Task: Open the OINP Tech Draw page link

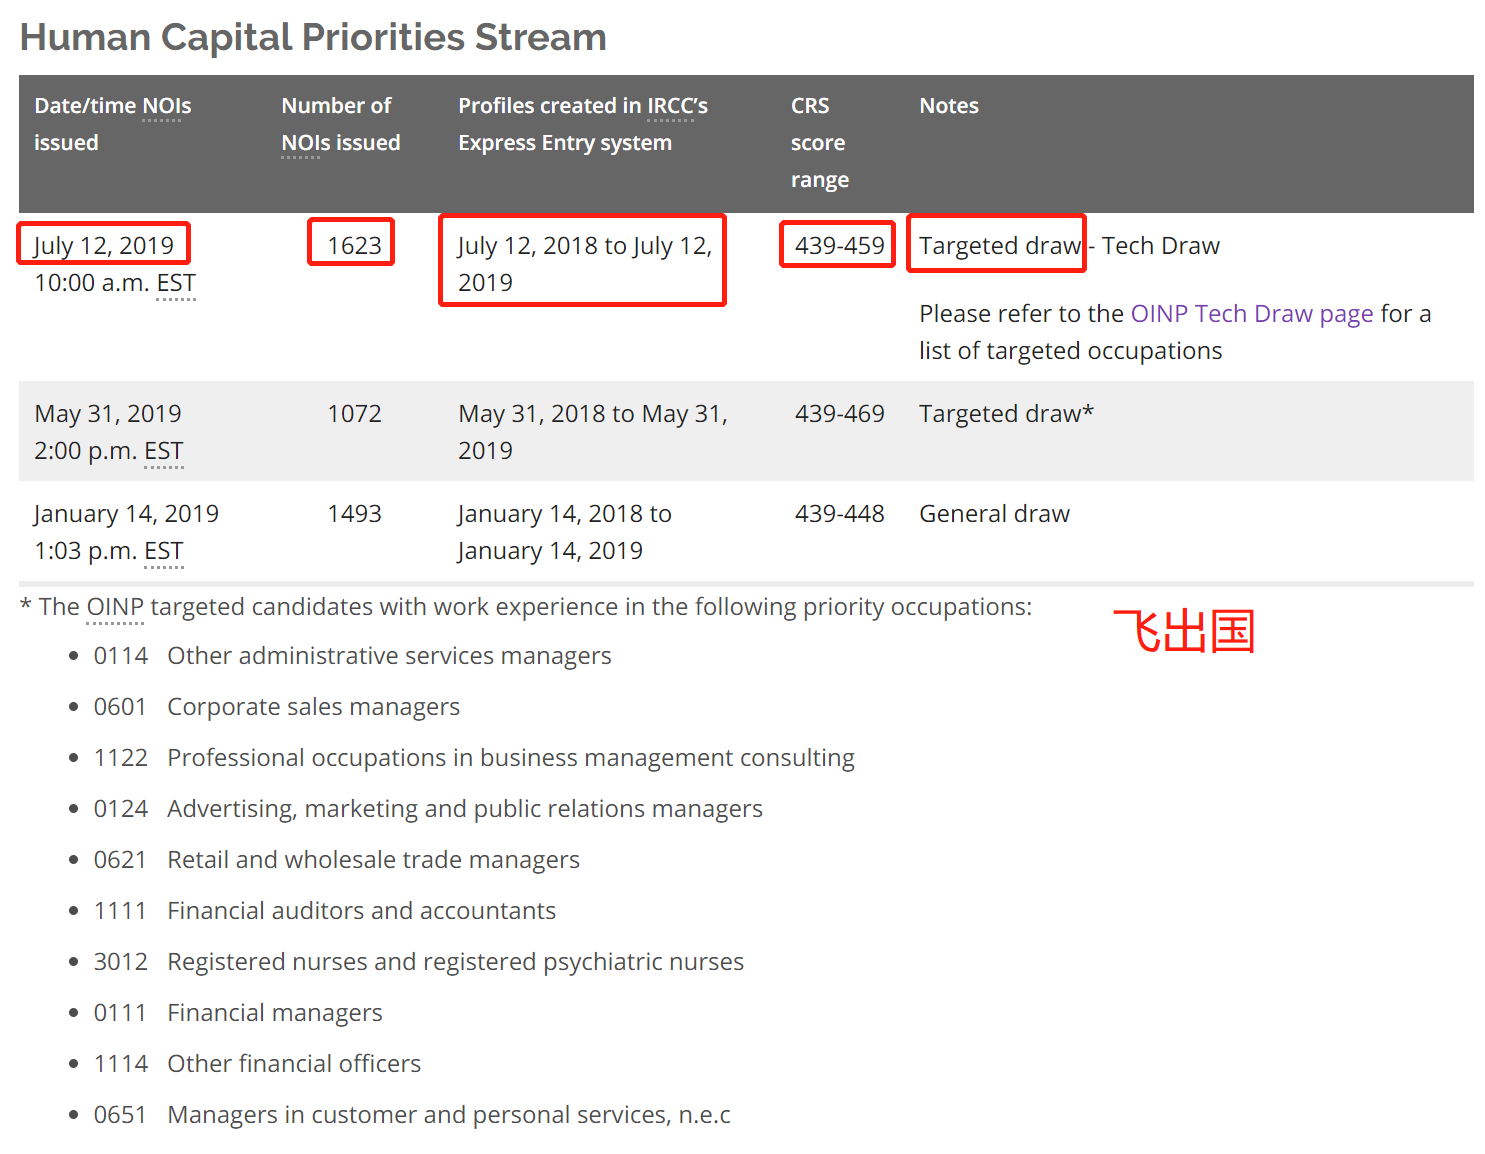Action: point(1251,314)
